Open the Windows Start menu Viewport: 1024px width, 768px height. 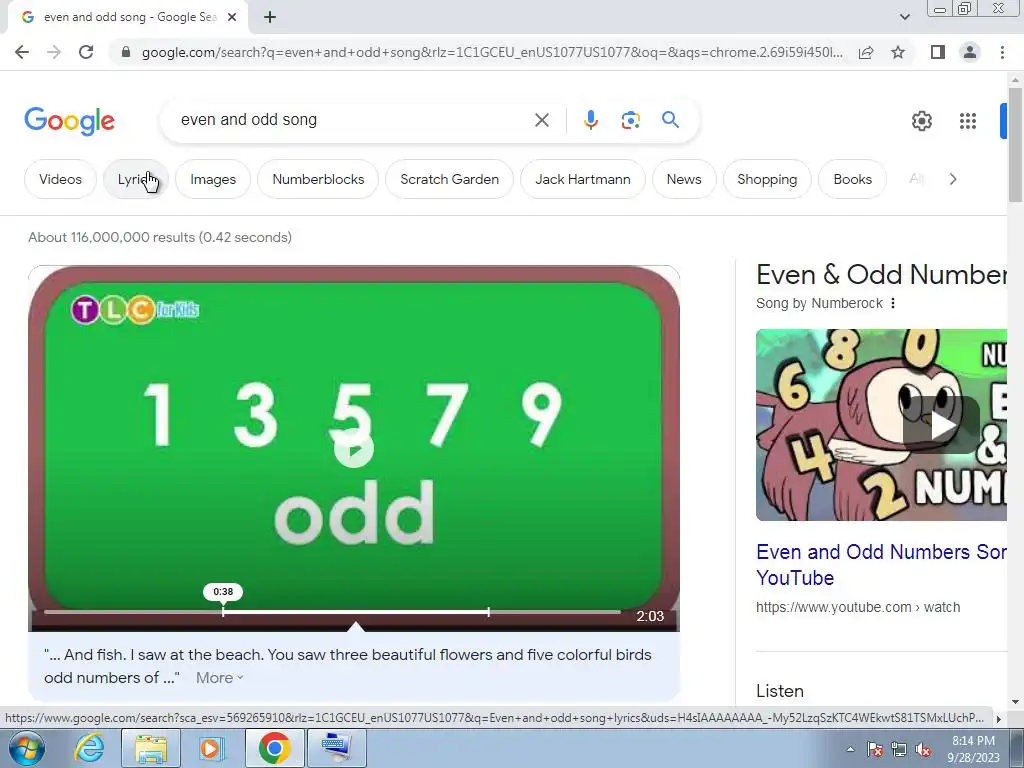pyautogui.click(x=26, y=748)
